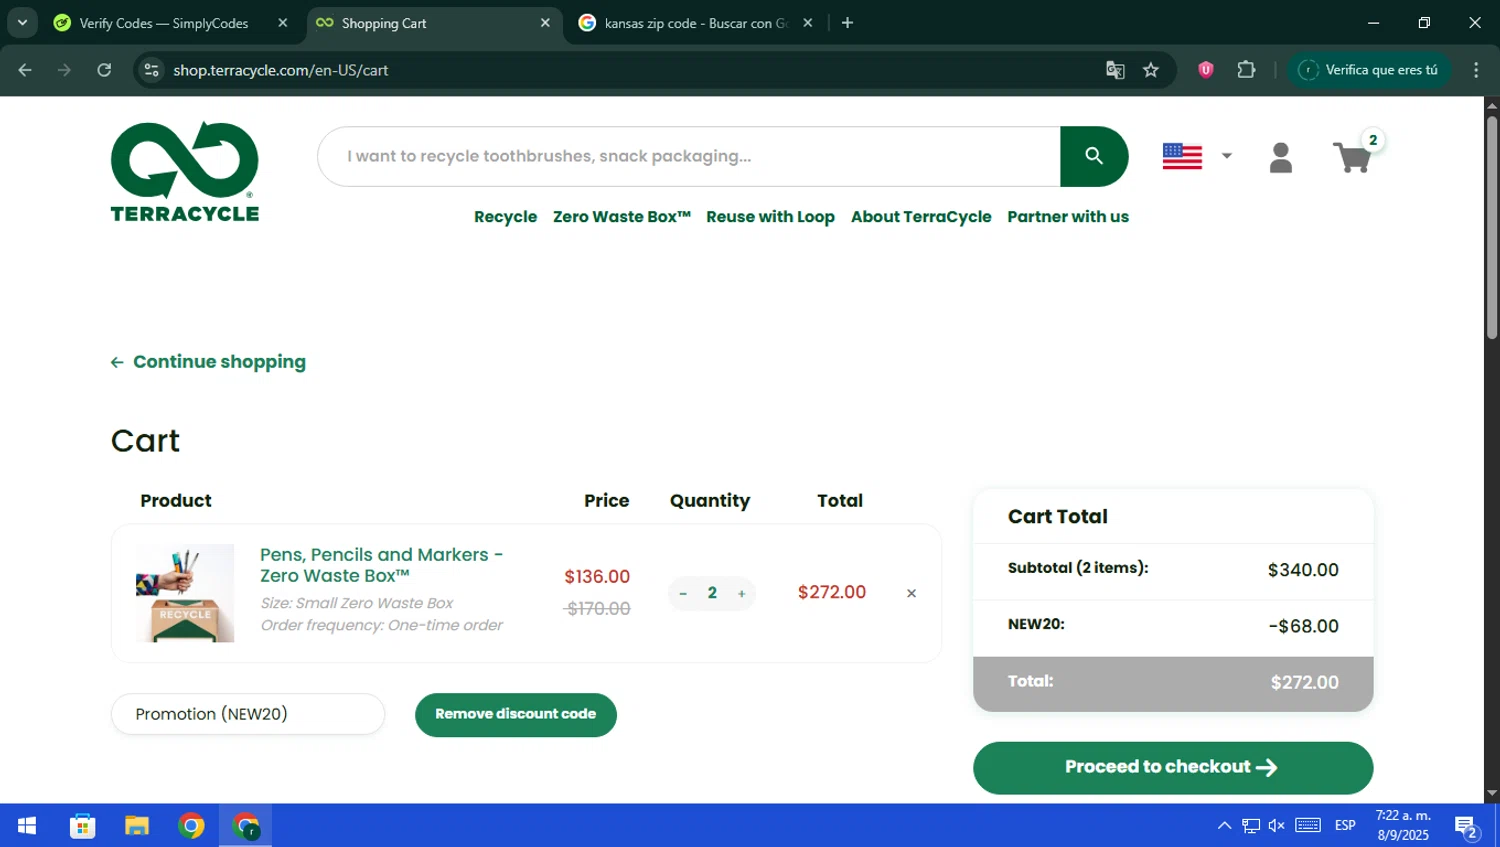Click Remove discount code button
The width and height of the screenshot is (1500, 847).
coord(516,714)
